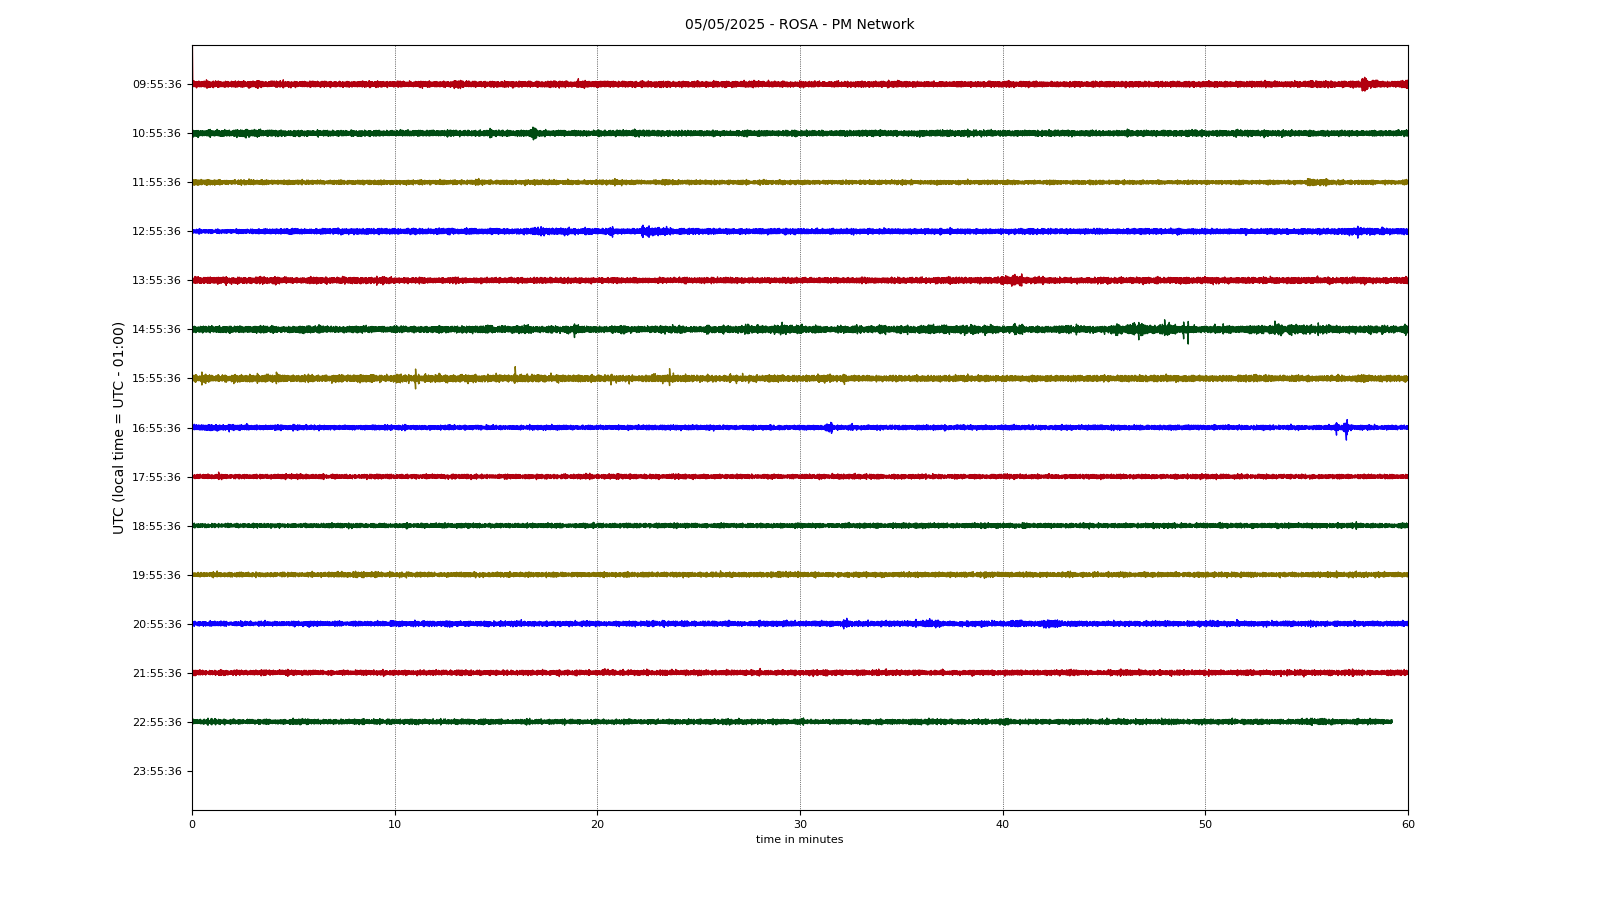The width and height of the screenshot is (1600, 900).
Task: Click the end of the 22:55:36 green trace
Action: [x=1391, y=721]
